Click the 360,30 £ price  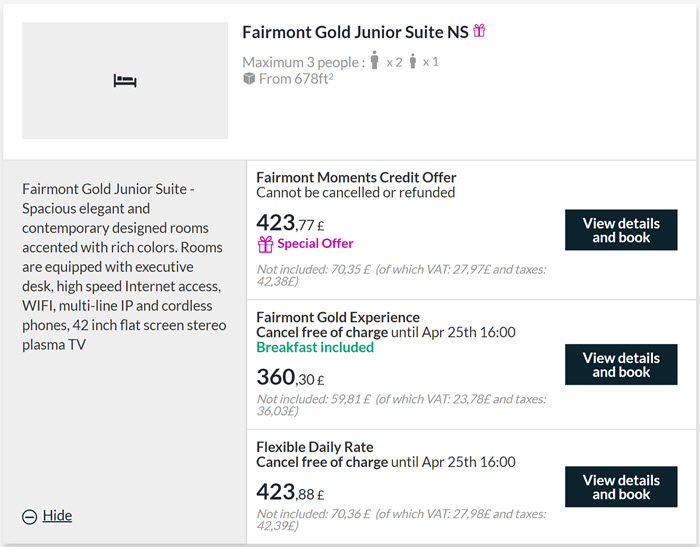coord(290,377)
